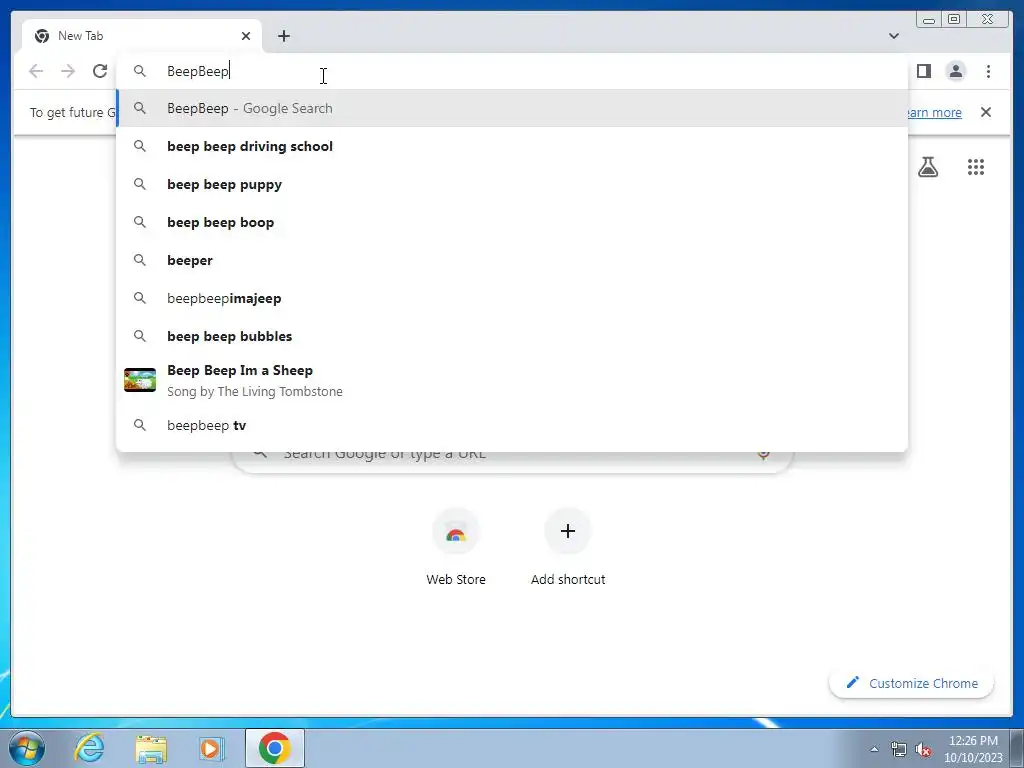Show hidden tray icons arrow
Viewport: 1024px width, 768px height.
coord(874,749)
